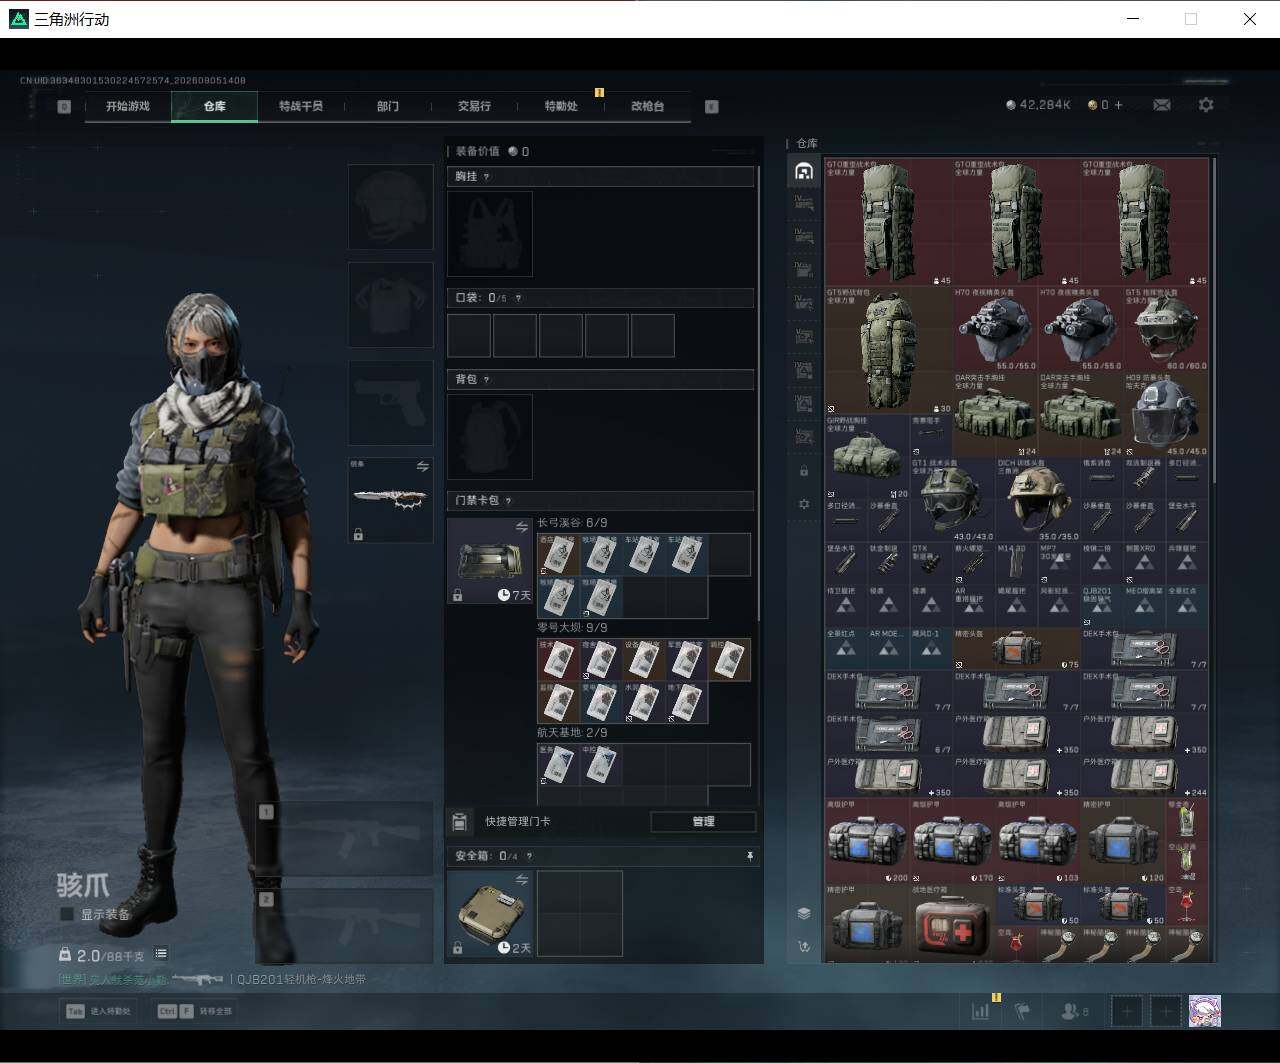Open the settings gear in top bar
This screenshot has height=1063, width=1280.
[x=1206, y=105]
